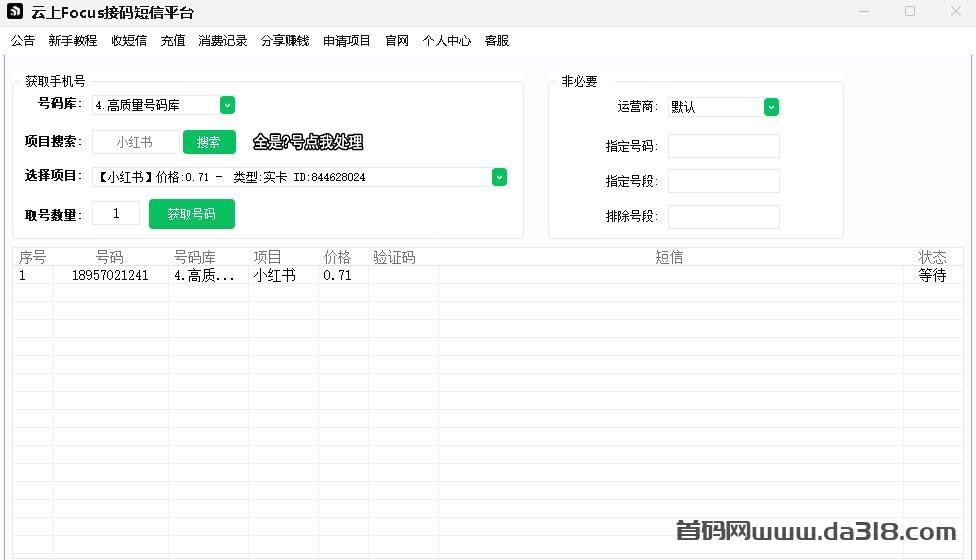The image size is (976, 560).
Task: Select the row with number 18957021241
Action: tap(110, 276)
